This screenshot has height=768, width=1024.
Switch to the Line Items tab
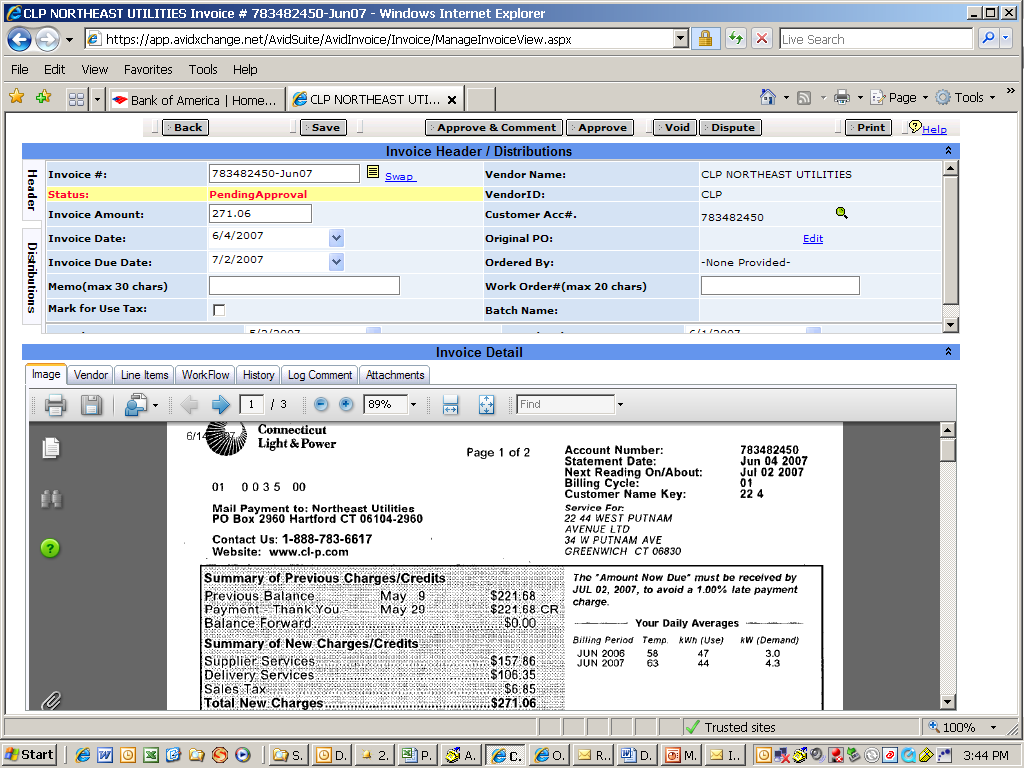[x=144, y=375]
